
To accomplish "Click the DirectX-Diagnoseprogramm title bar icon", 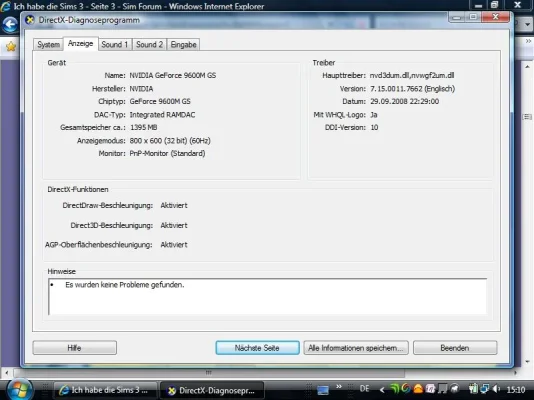I will [30, 20].
